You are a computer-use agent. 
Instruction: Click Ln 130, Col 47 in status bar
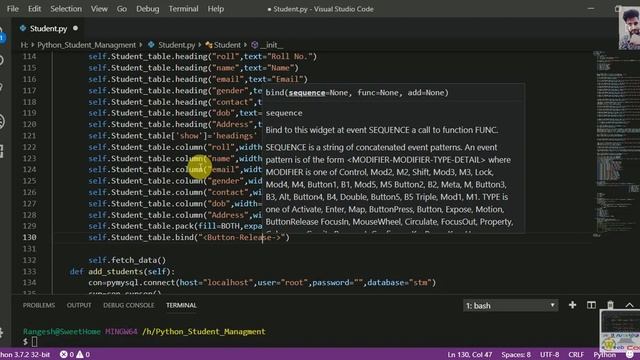469,355
